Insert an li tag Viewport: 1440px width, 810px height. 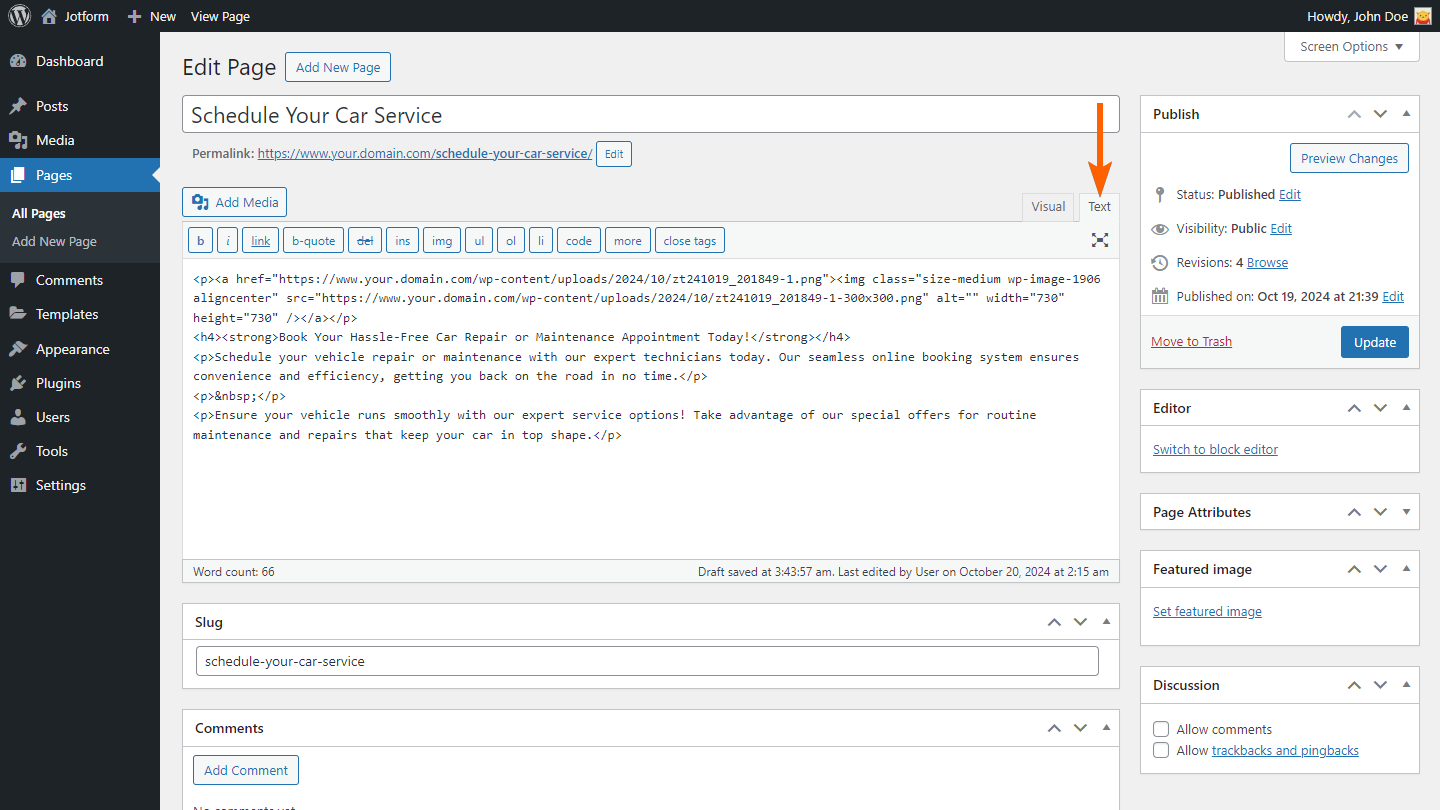click(541, 240)
